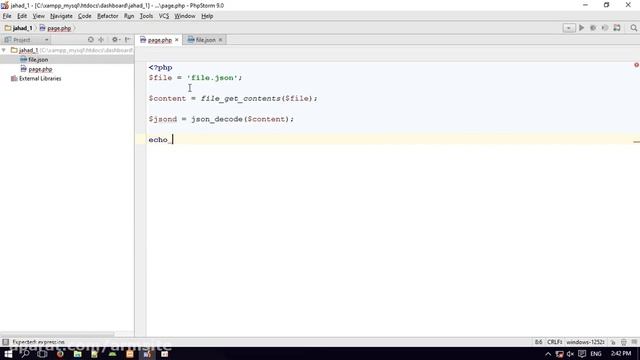Click the Search Everywhere magnifier icon
Viewport: 640px width, 360px height.
click(633, 28)
